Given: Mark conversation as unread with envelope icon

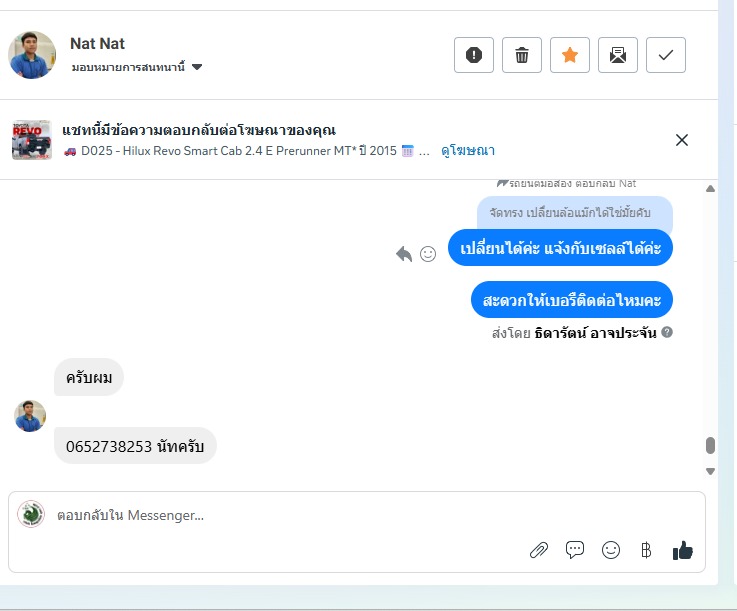Looking at the screenshot, I should (x=618, y=55).
